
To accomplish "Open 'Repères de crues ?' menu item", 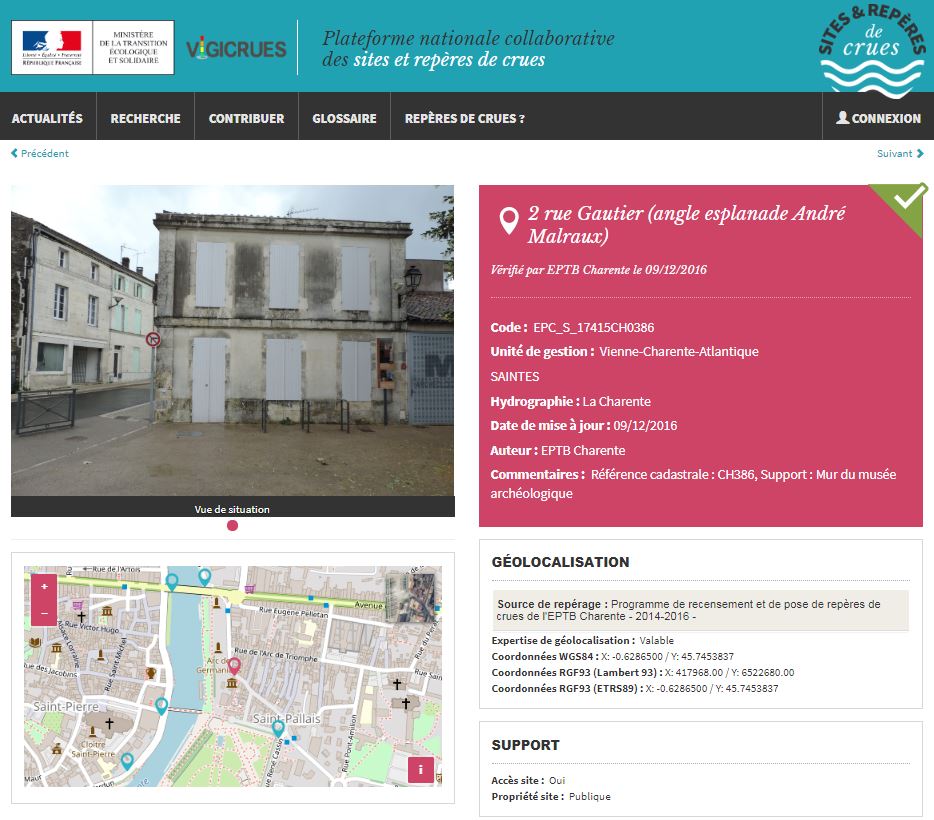I will [x=464, y=118].
